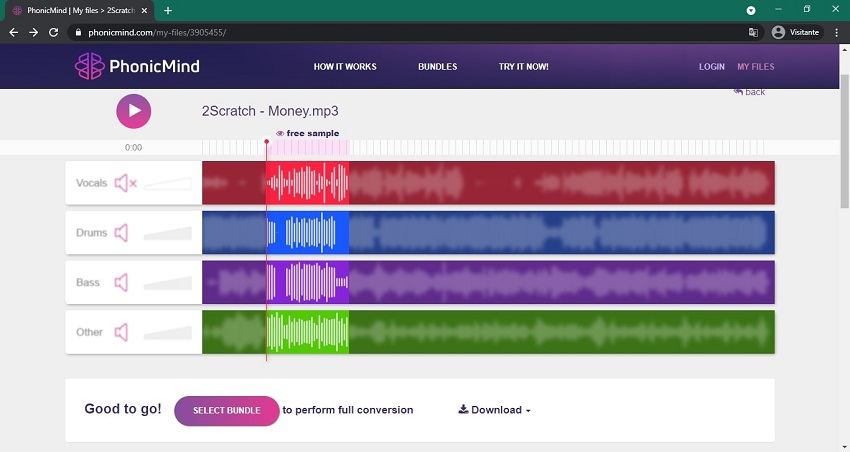Click the Drums waveform free sample region
The width and height of the screenshot is (850, 452).
(x=307, y=233)
